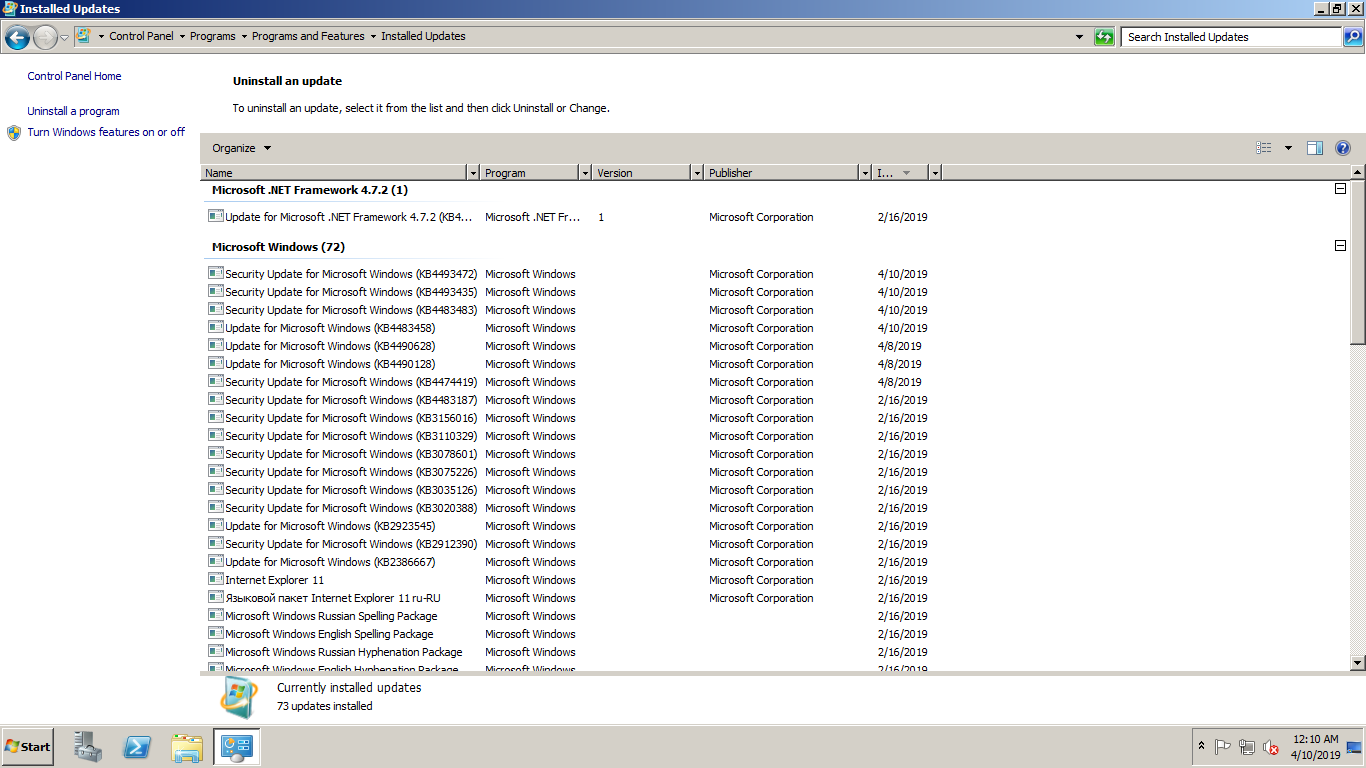Viewport: 1366px width, 768px height.
Task: Open Control Panel Home link
Action: (x=74, y=76)
